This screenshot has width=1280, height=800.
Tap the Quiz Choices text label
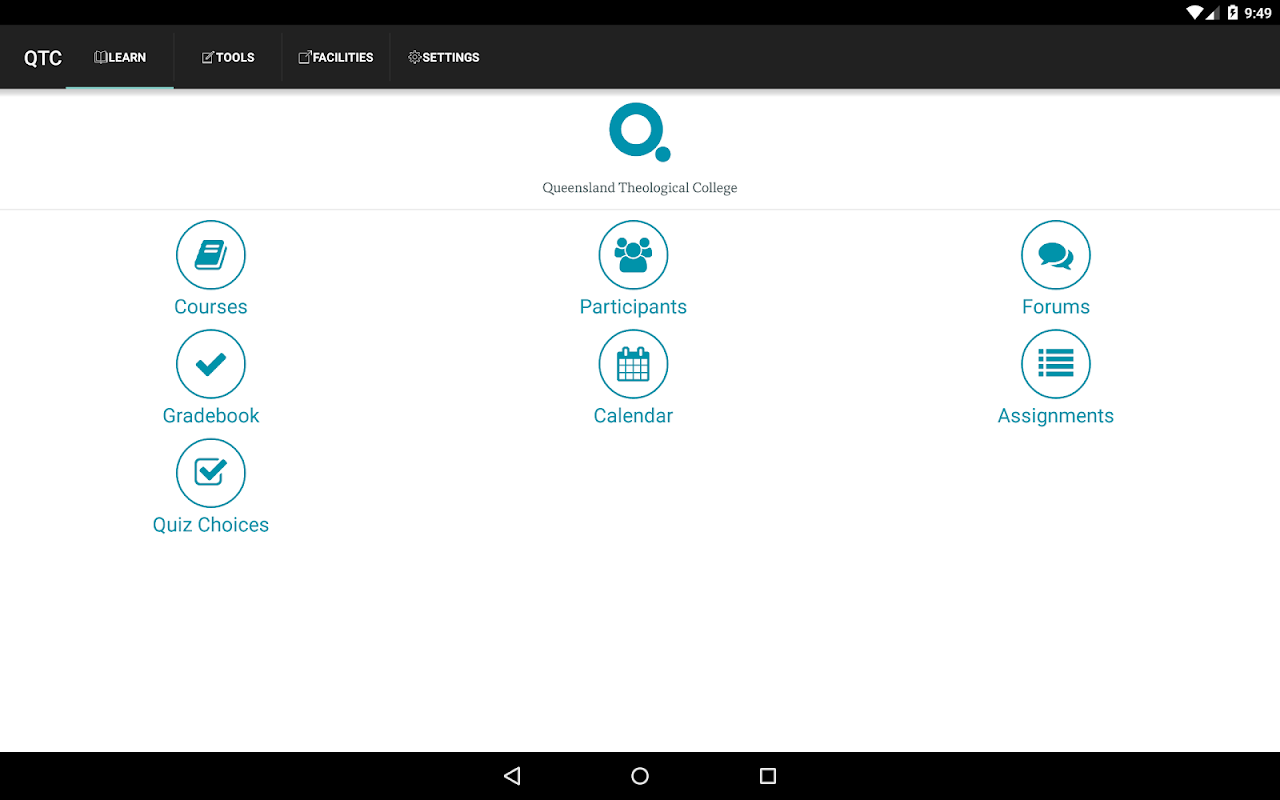pyautogui.click(x=211, y=525)
